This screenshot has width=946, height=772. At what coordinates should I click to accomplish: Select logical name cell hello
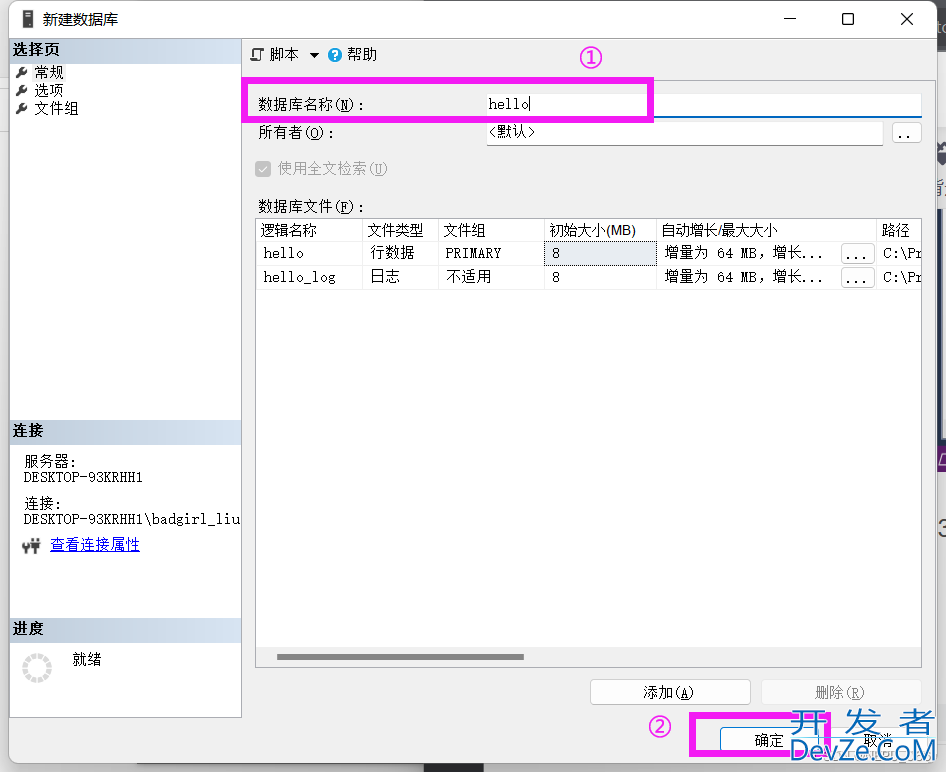309,253
